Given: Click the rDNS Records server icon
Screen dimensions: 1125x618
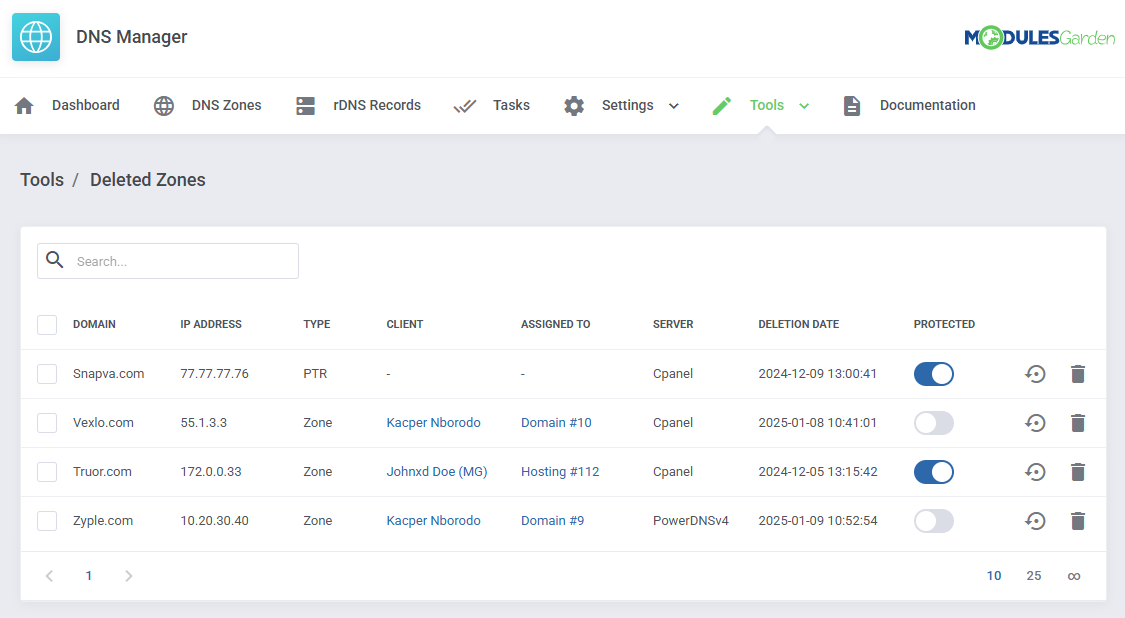Looking at the screenshot, I should coord(306,106).
